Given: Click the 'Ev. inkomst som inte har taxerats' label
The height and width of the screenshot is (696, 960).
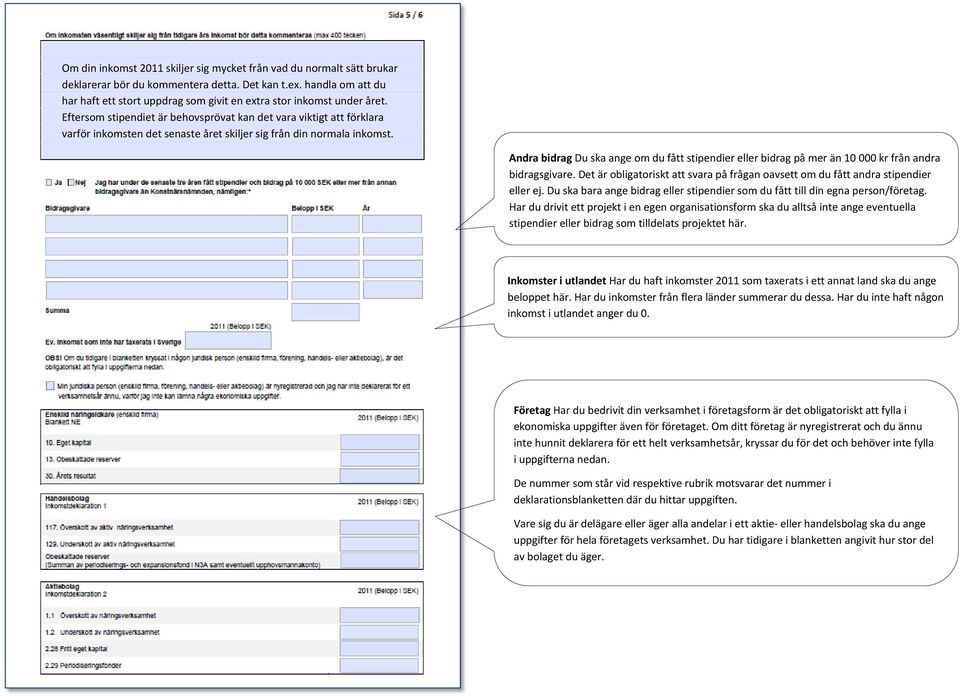Looking at the screenshot, I should point(113,342).
